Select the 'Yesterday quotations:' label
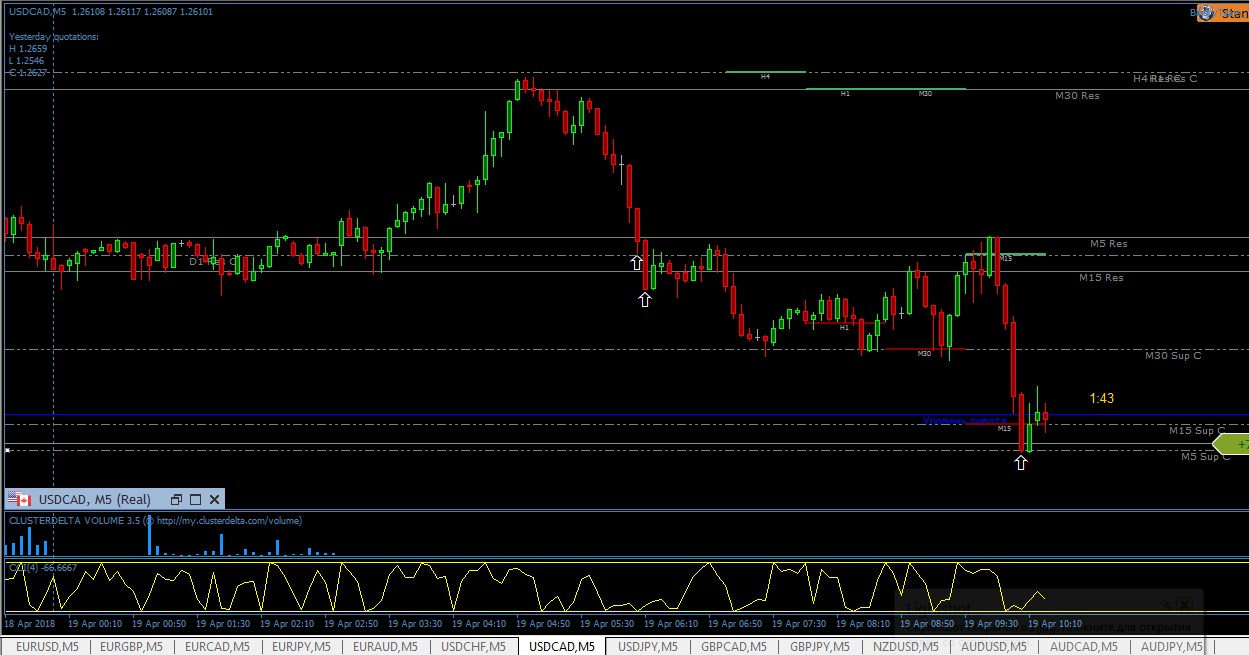1249x655 pixels. click(x=53, y=37)
